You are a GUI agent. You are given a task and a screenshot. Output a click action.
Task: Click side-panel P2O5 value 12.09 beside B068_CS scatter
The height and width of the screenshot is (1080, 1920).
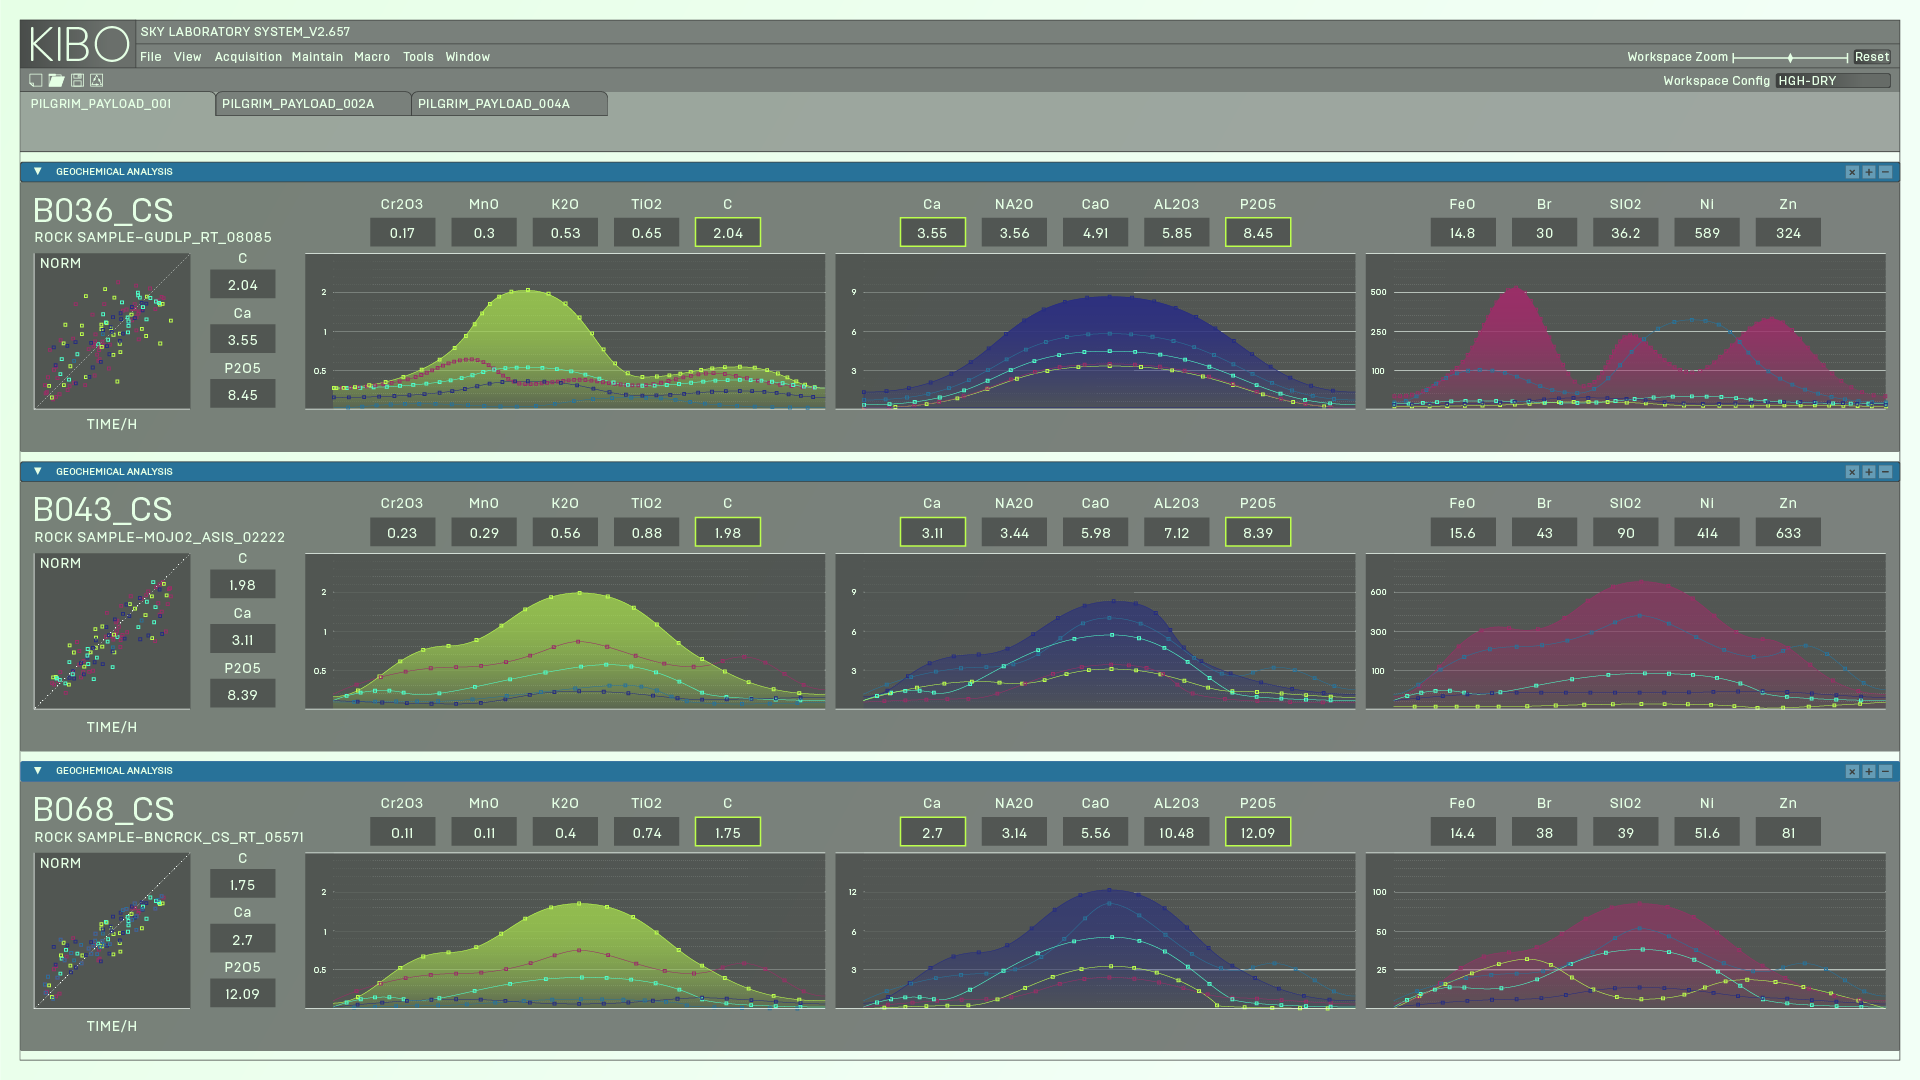tap(243, 994)
